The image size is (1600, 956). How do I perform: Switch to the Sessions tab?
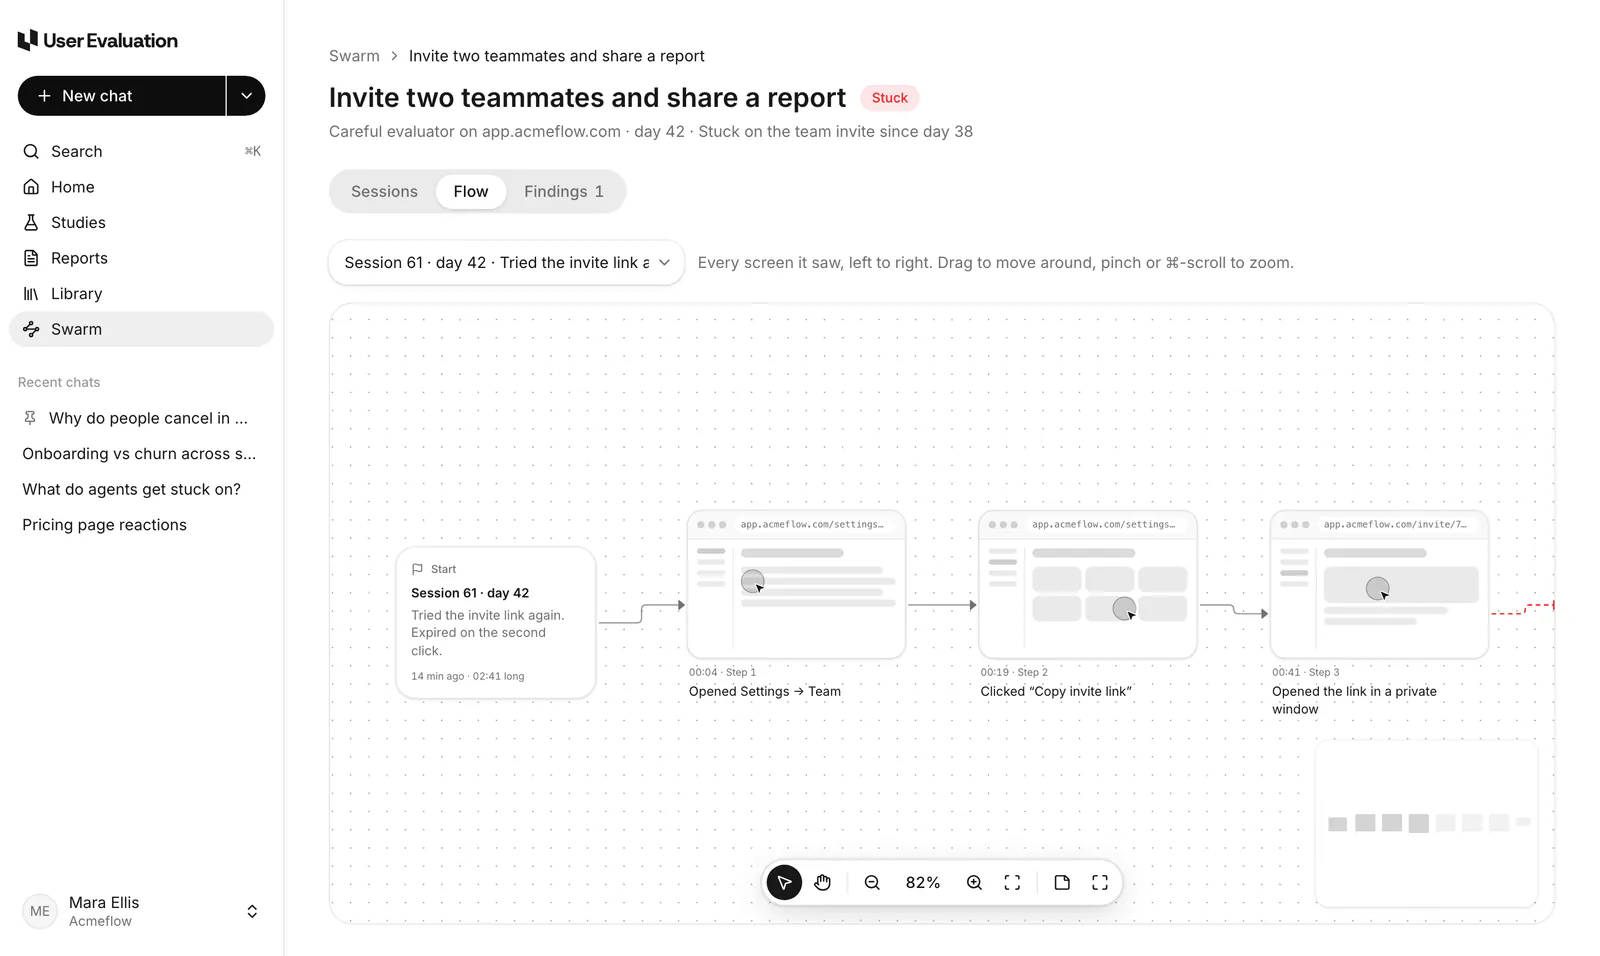point(384,191)
